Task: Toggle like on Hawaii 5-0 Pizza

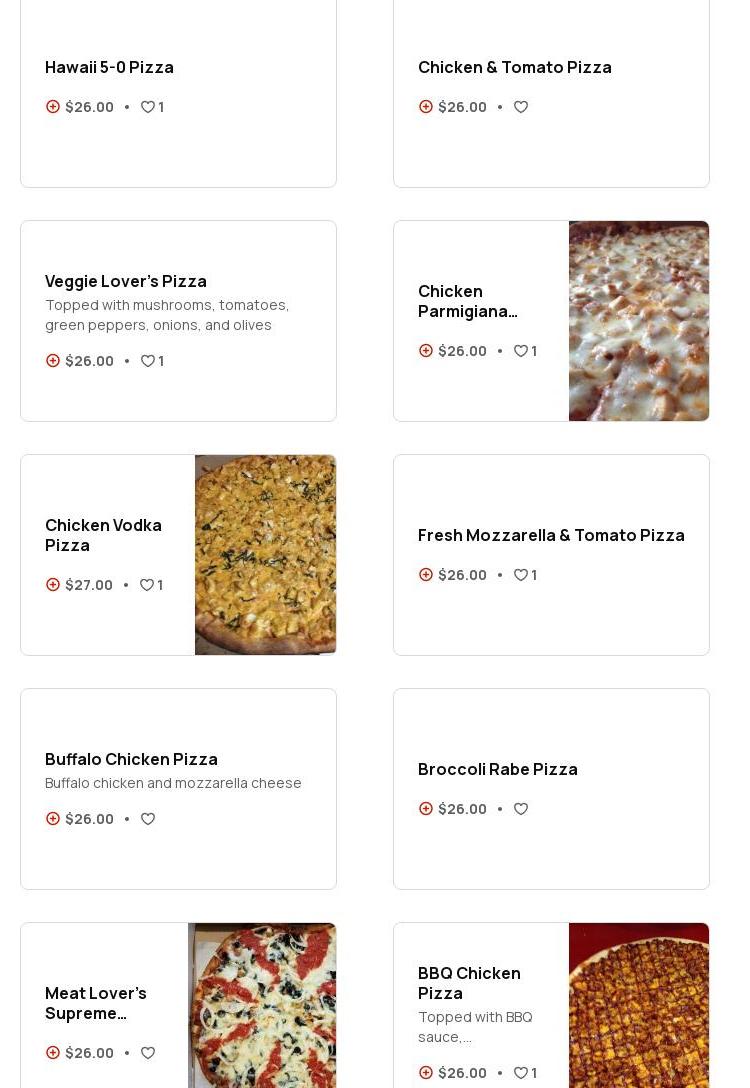Action: 148,107
